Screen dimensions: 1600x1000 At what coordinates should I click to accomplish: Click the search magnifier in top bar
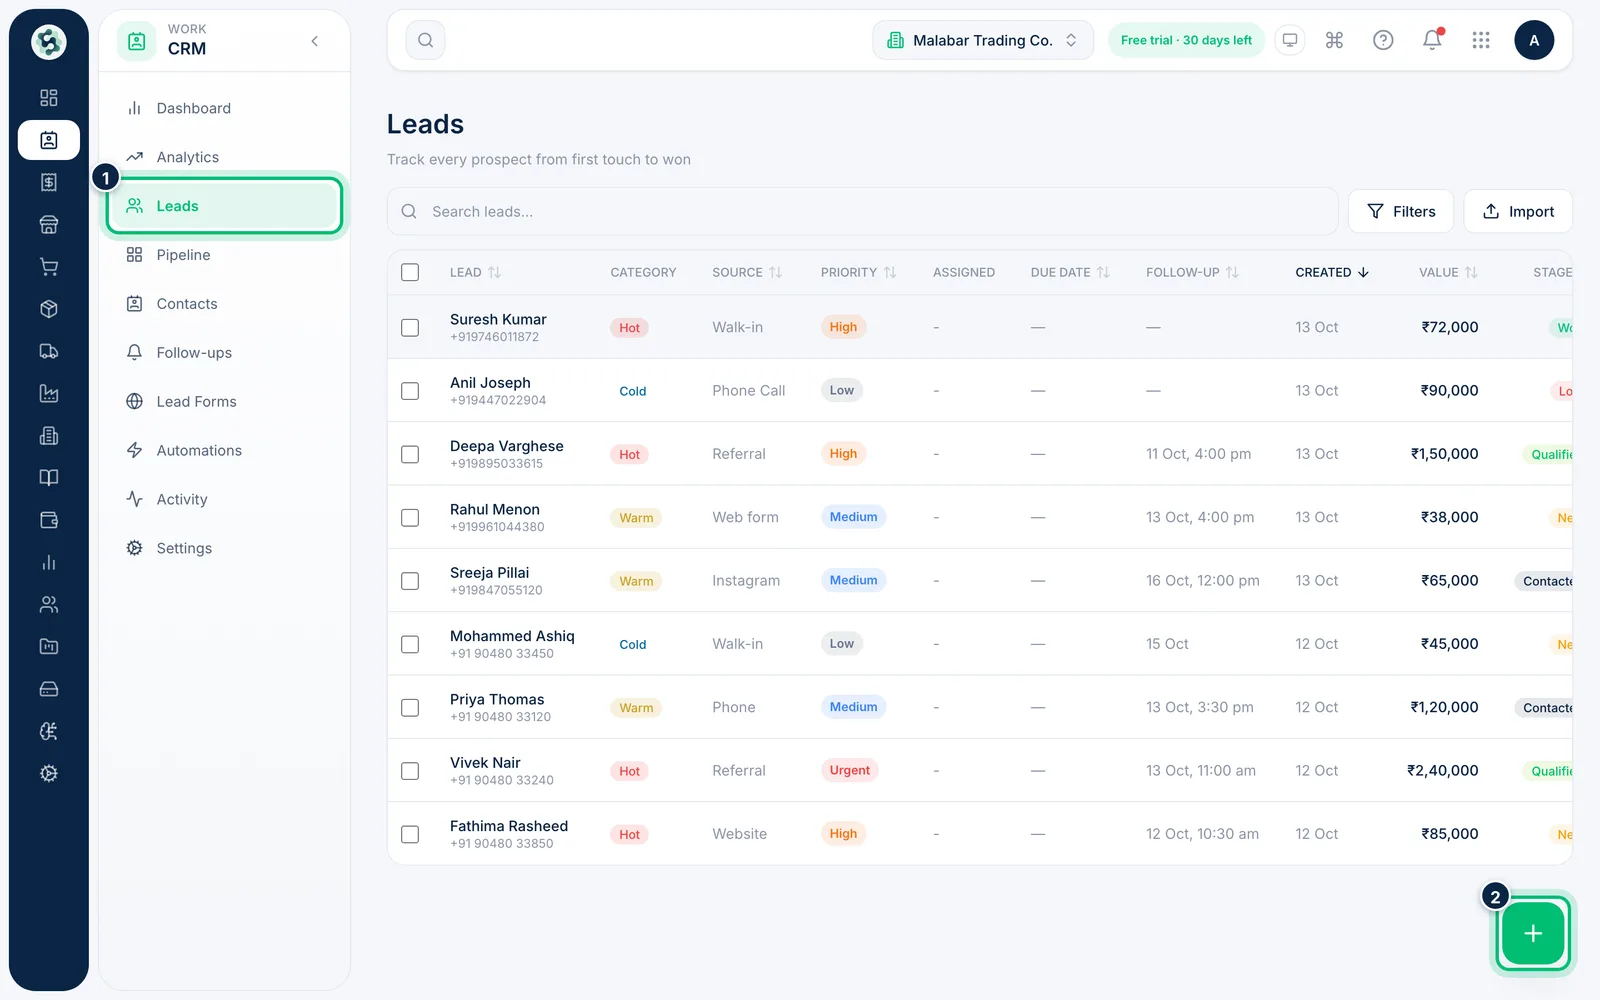point(425,40)
